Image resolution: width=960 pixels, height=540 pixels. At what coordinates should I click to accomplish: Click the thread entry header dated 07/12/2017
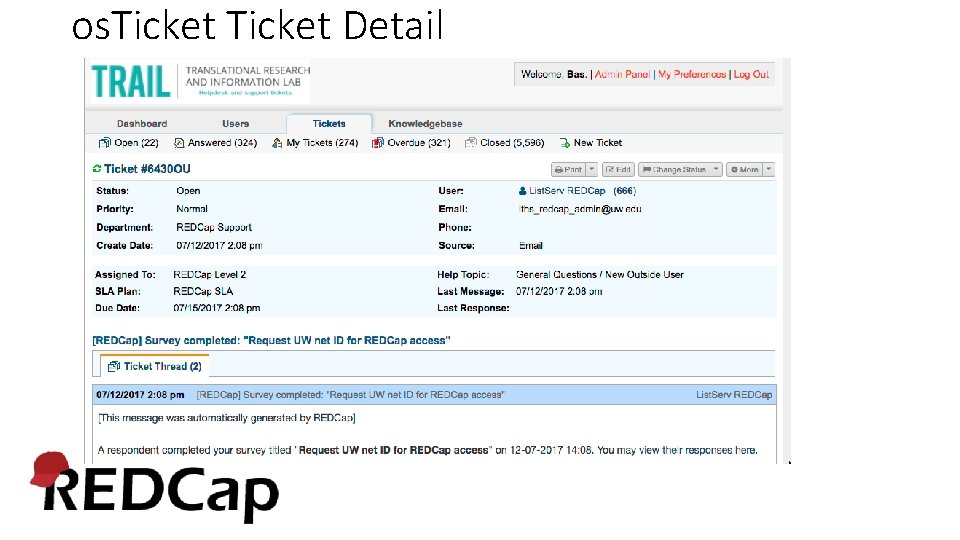click(x=434, y=395)
